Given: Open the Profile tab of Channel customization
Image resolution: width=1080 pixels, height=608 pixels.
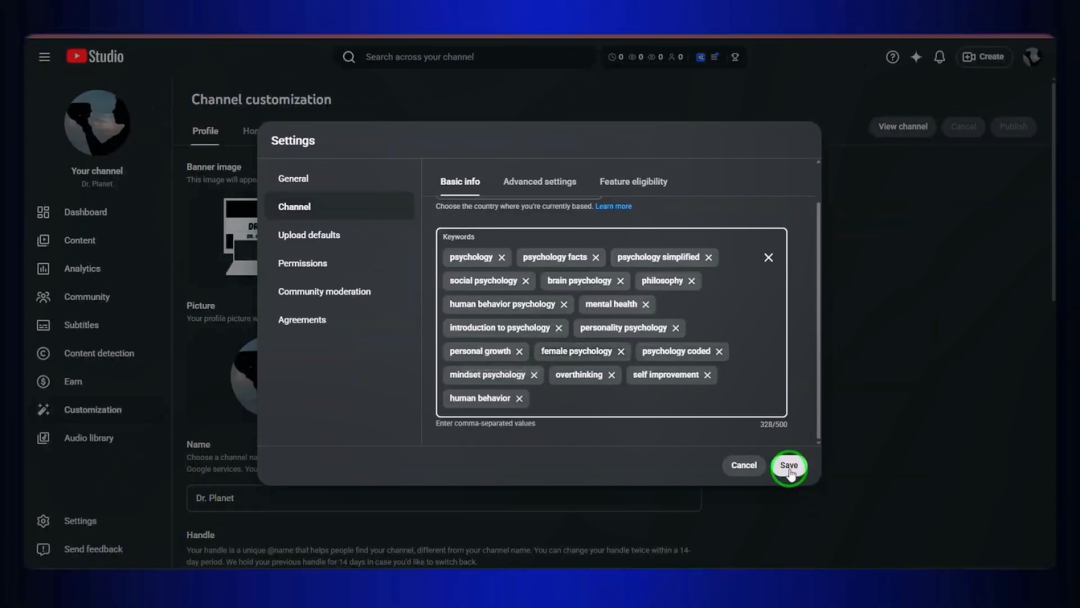Looking at the screenshot, I should point(205,132).
